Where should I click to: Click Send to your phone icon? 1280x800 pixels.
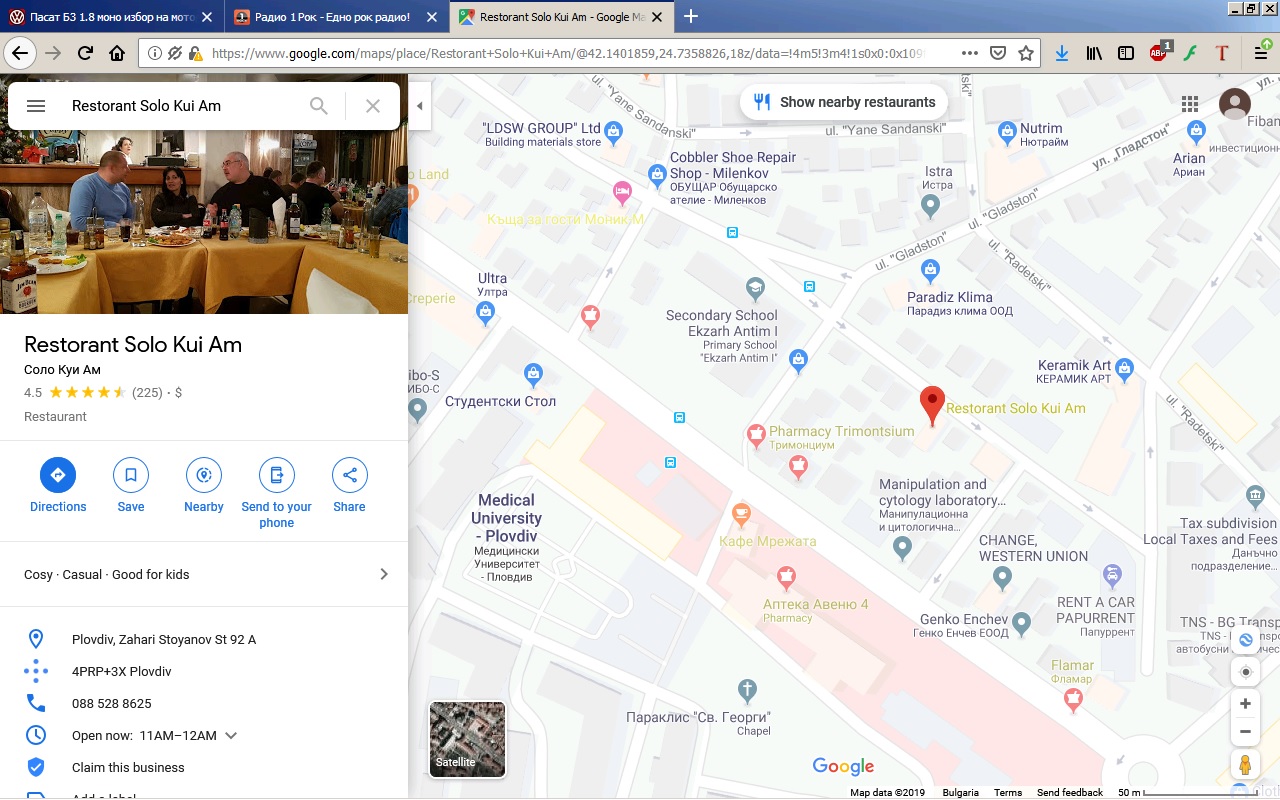coord(277,475)
